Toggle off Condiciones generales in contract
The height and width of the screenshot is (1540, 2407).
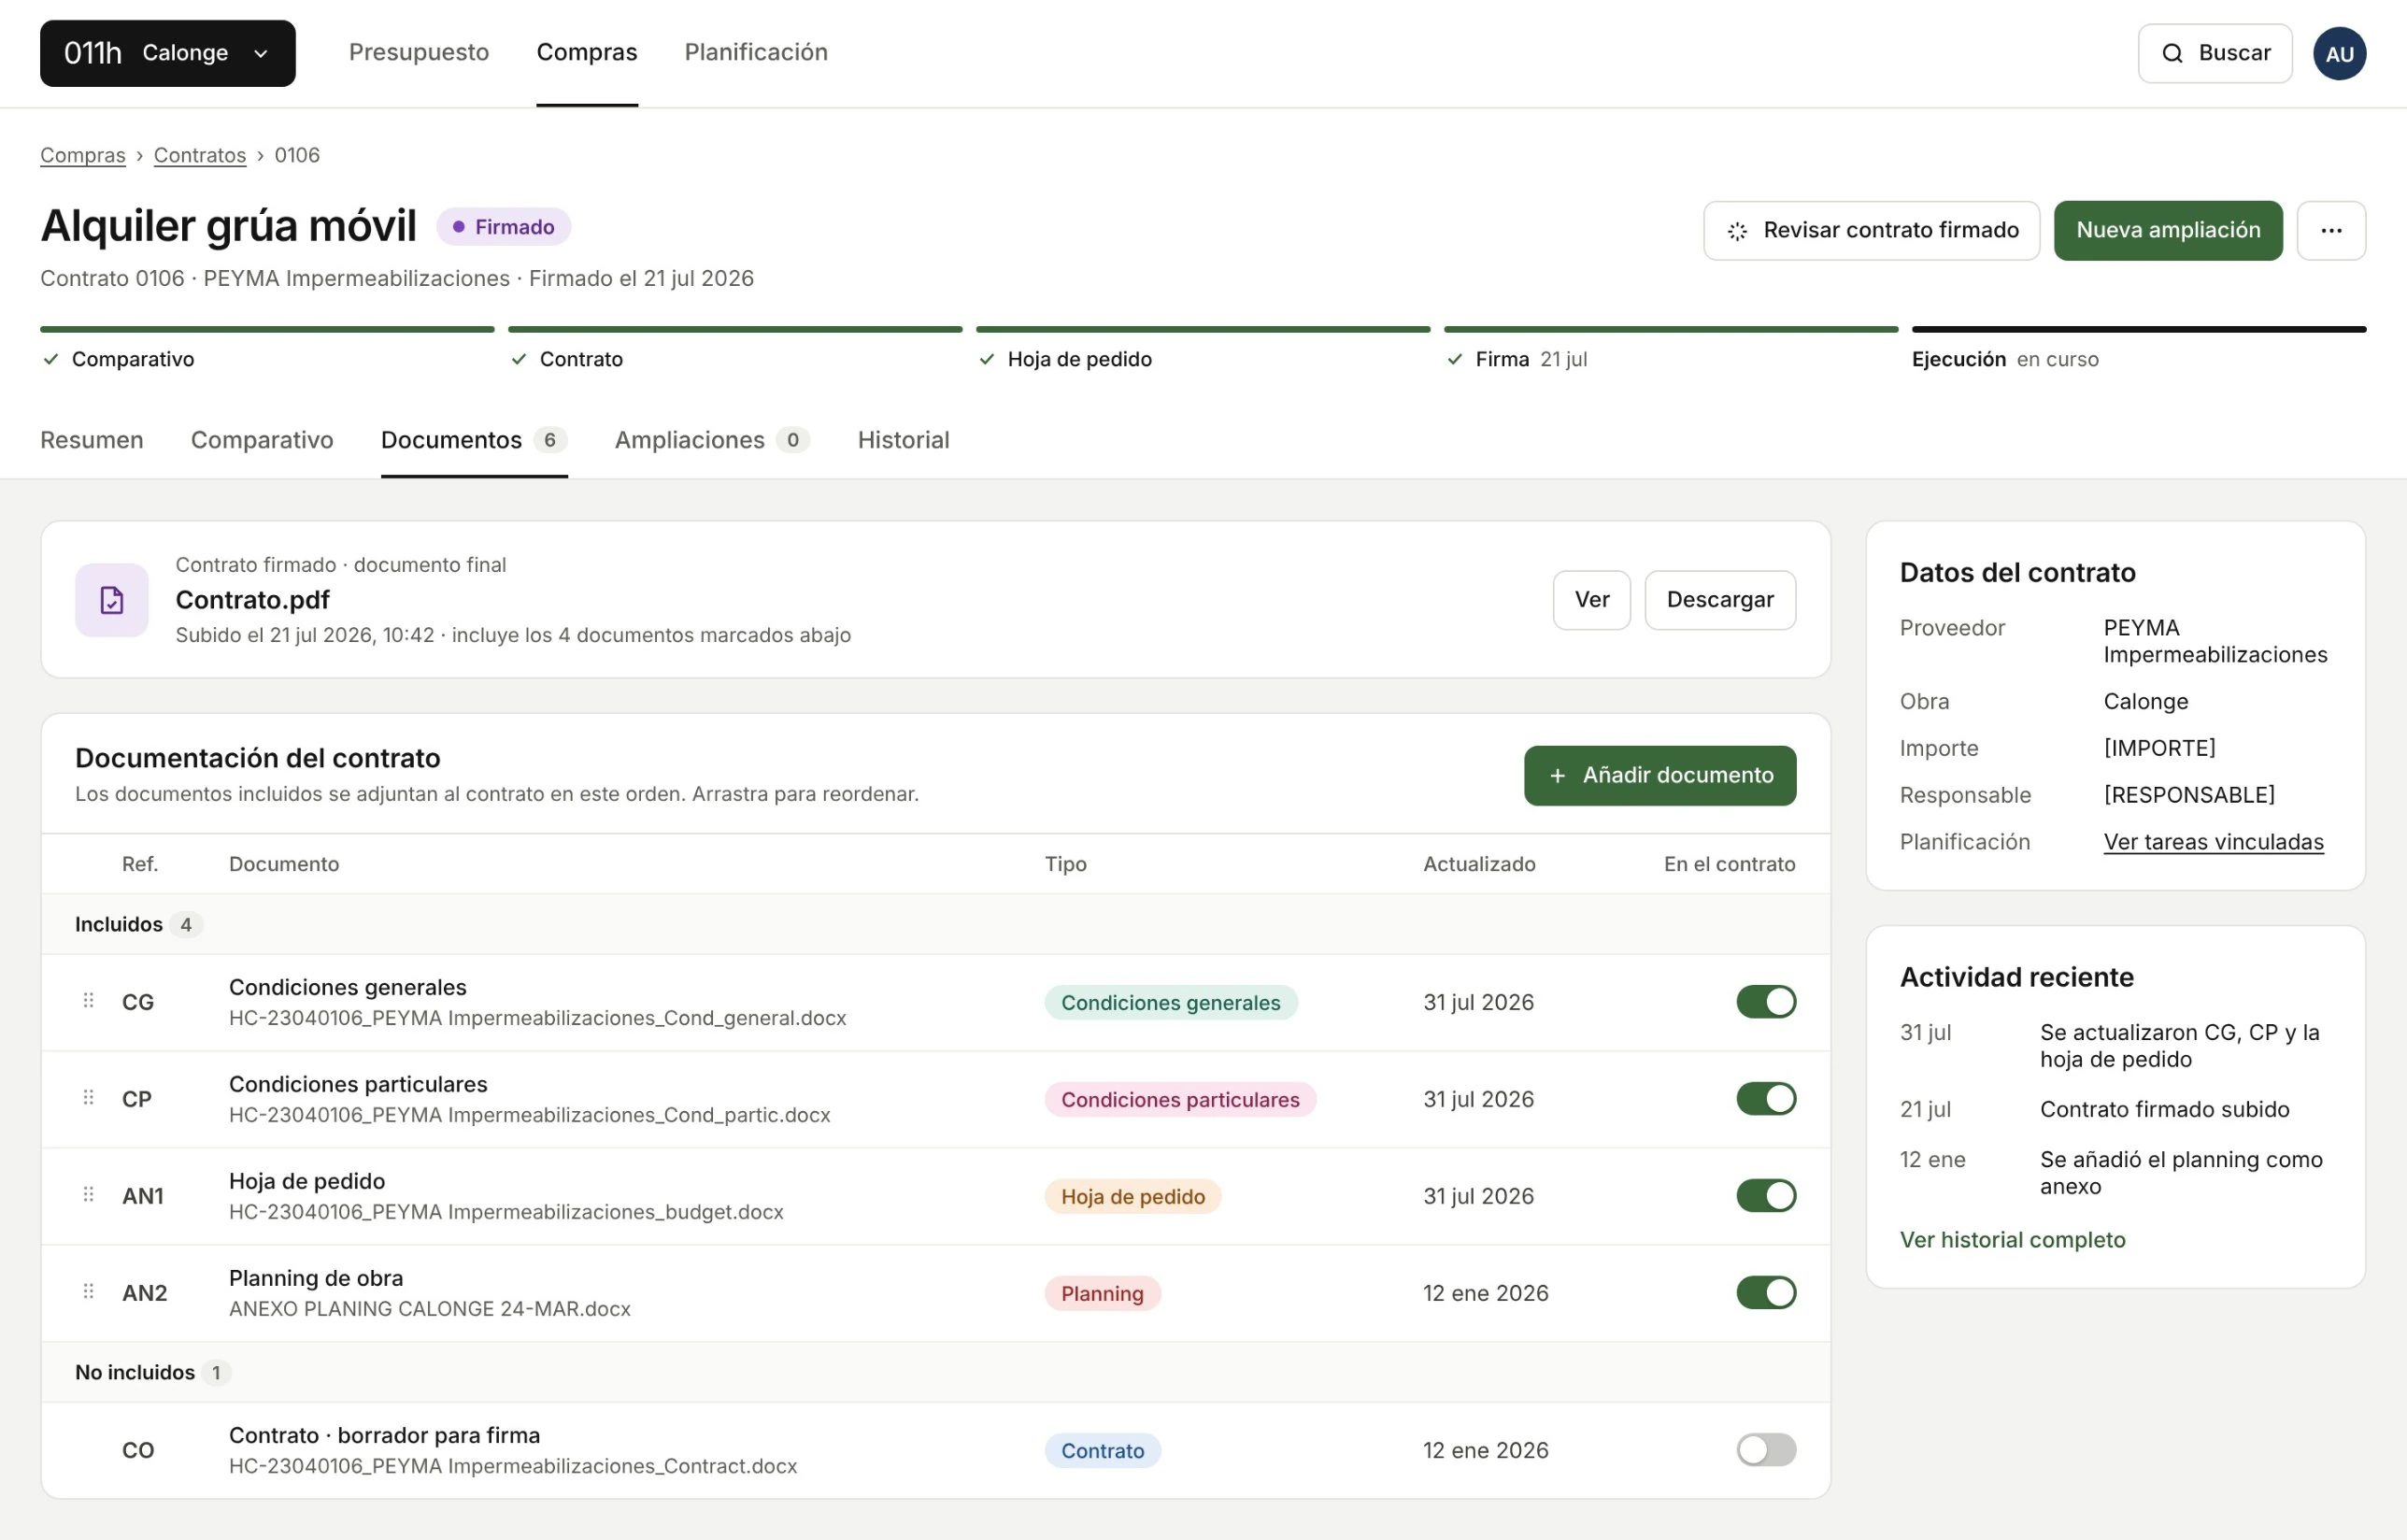(x=1766, y=1002)
